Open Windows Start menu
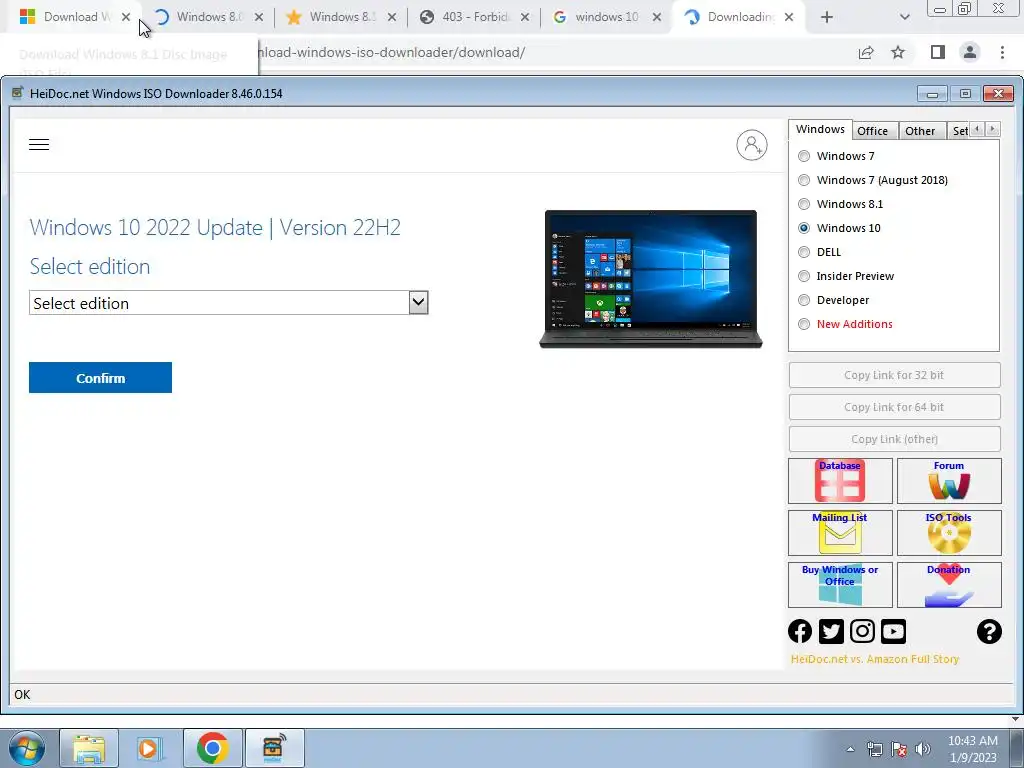 click(x=26, y=748)
